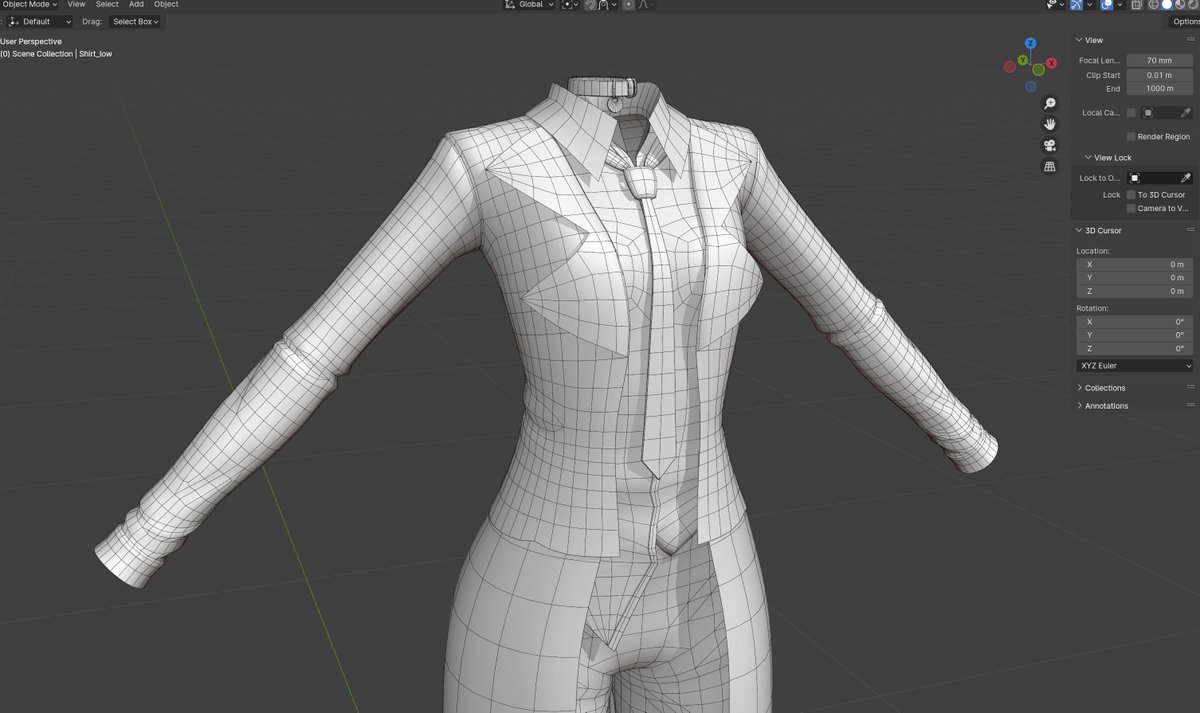The width and height of the screenshot is (1200, 713).
Task: Click the camera view icon in the viewport gizmos
Action: tap(1050, 144)
